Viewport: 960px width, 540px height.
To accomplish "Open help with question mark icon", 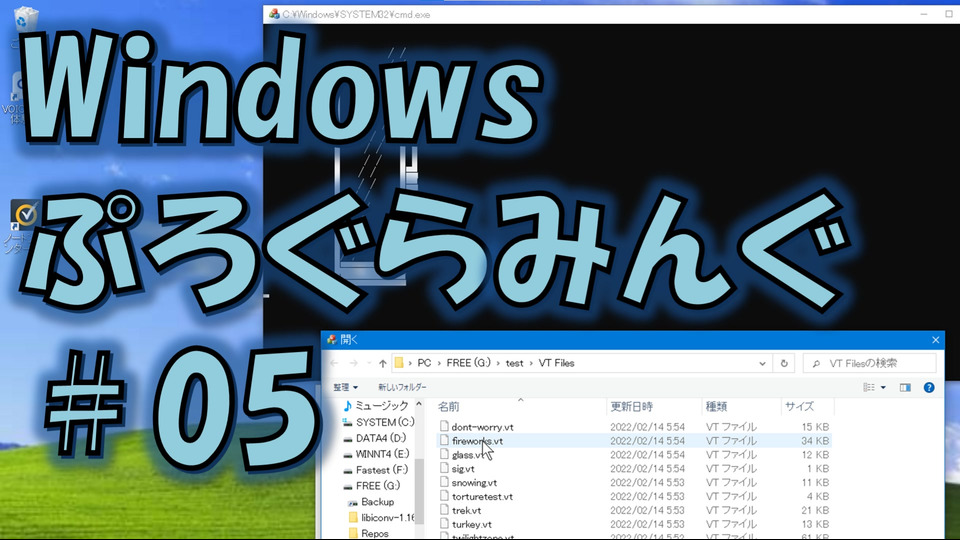I will tap(929, 388).
